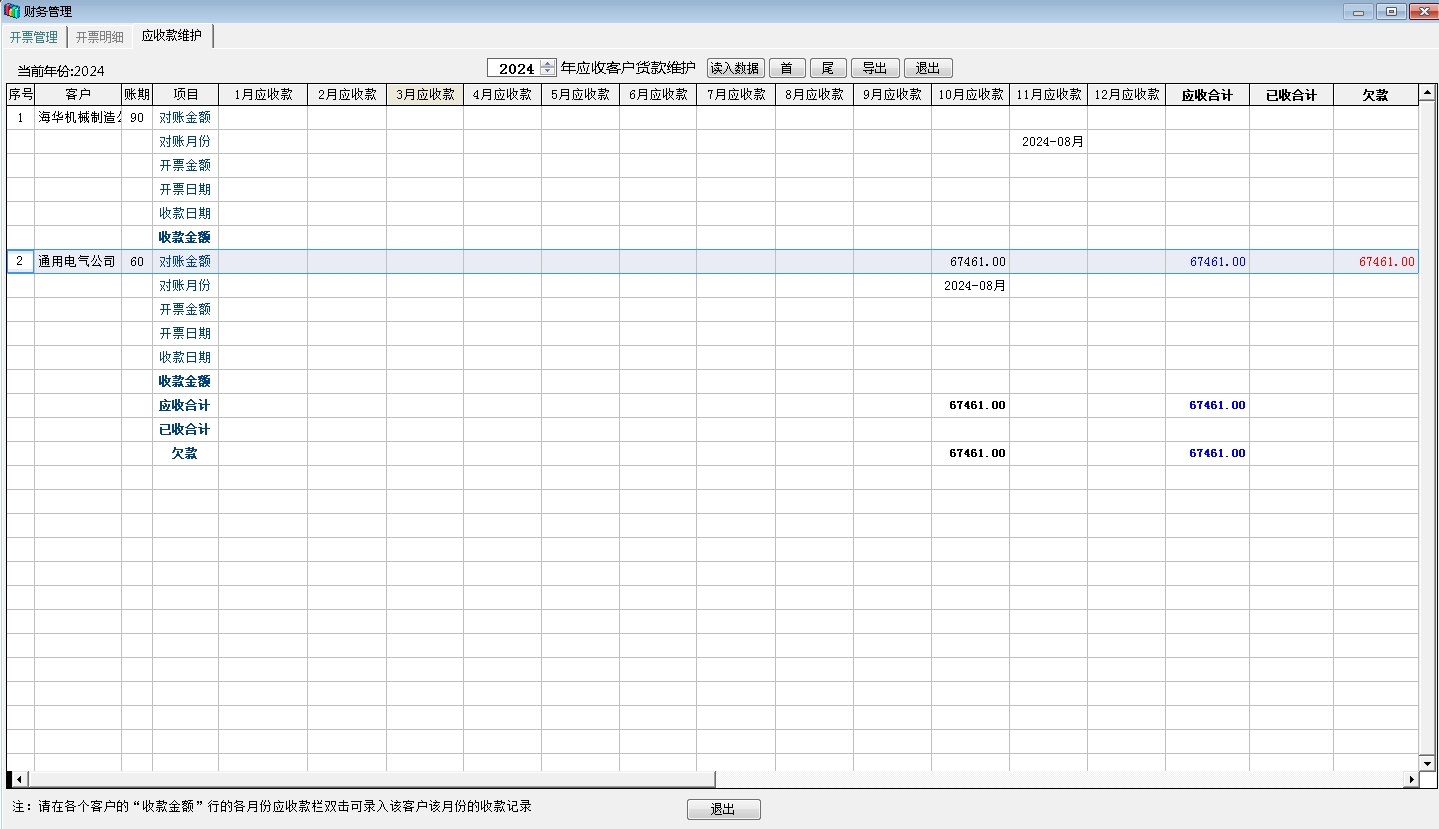Select the red 67461.00 欠款 cell
1439x829 pixels.
(x=1375, y=261)
